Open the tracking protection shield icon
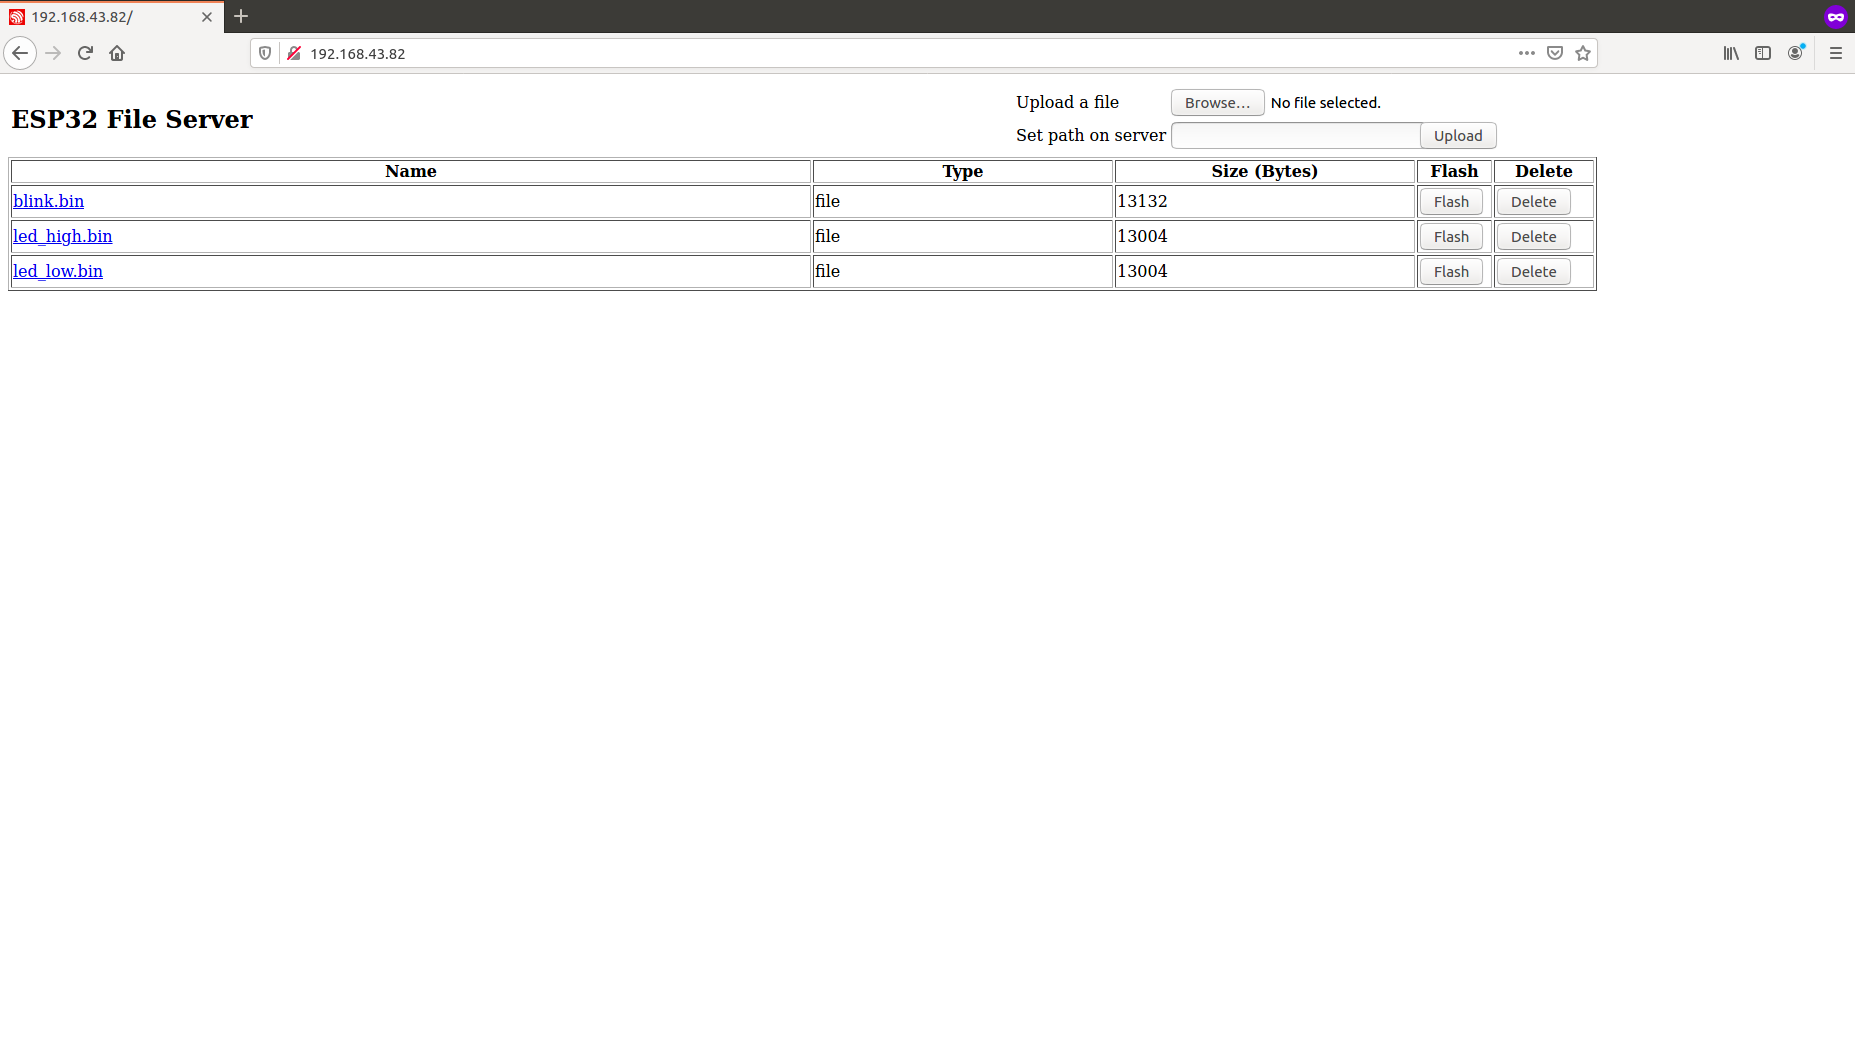The width and height of the screenshot is (1855, 1056). (265, 53)
